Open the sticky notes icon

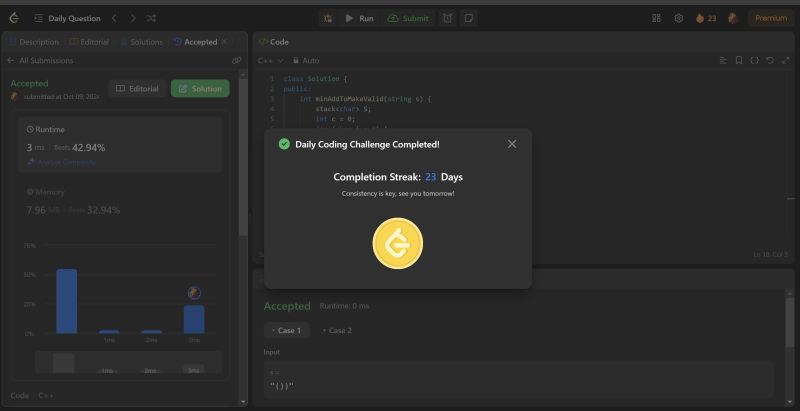tap(468, 18)
